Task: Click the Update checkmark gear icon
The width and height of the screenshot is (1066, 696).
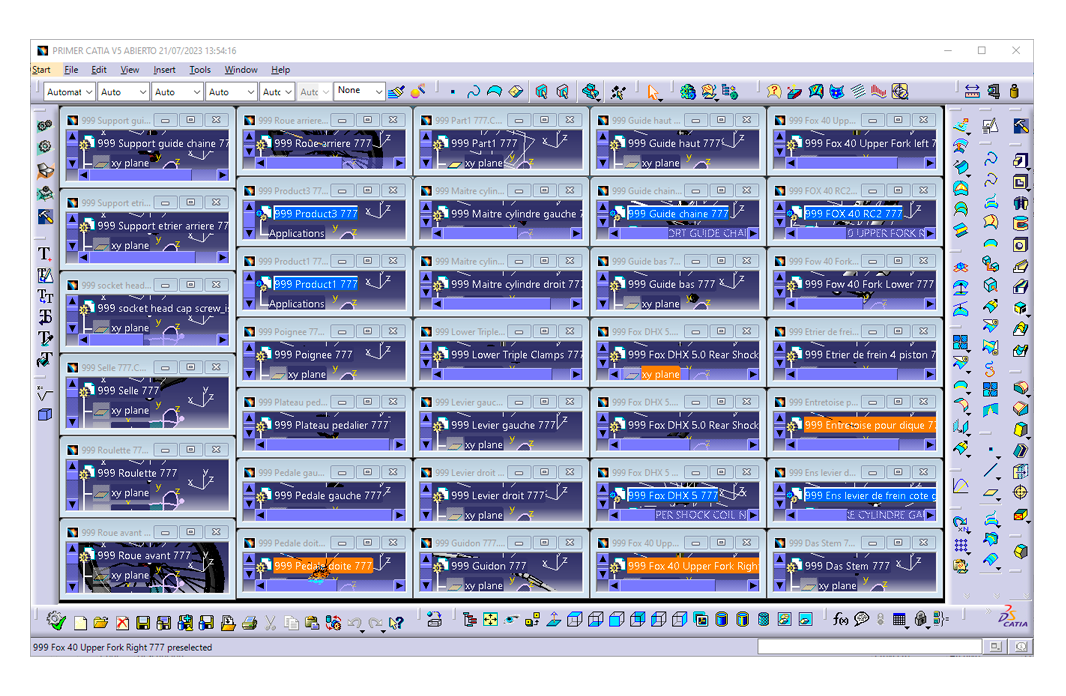Action: pyautogui.click(x=56, y=621)
